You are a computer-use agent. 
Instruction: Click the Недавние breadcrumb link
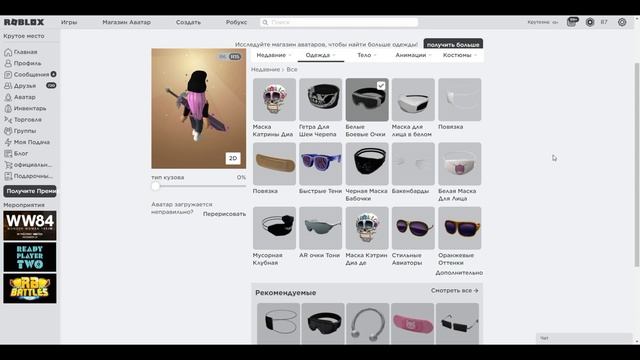[265, 70]
